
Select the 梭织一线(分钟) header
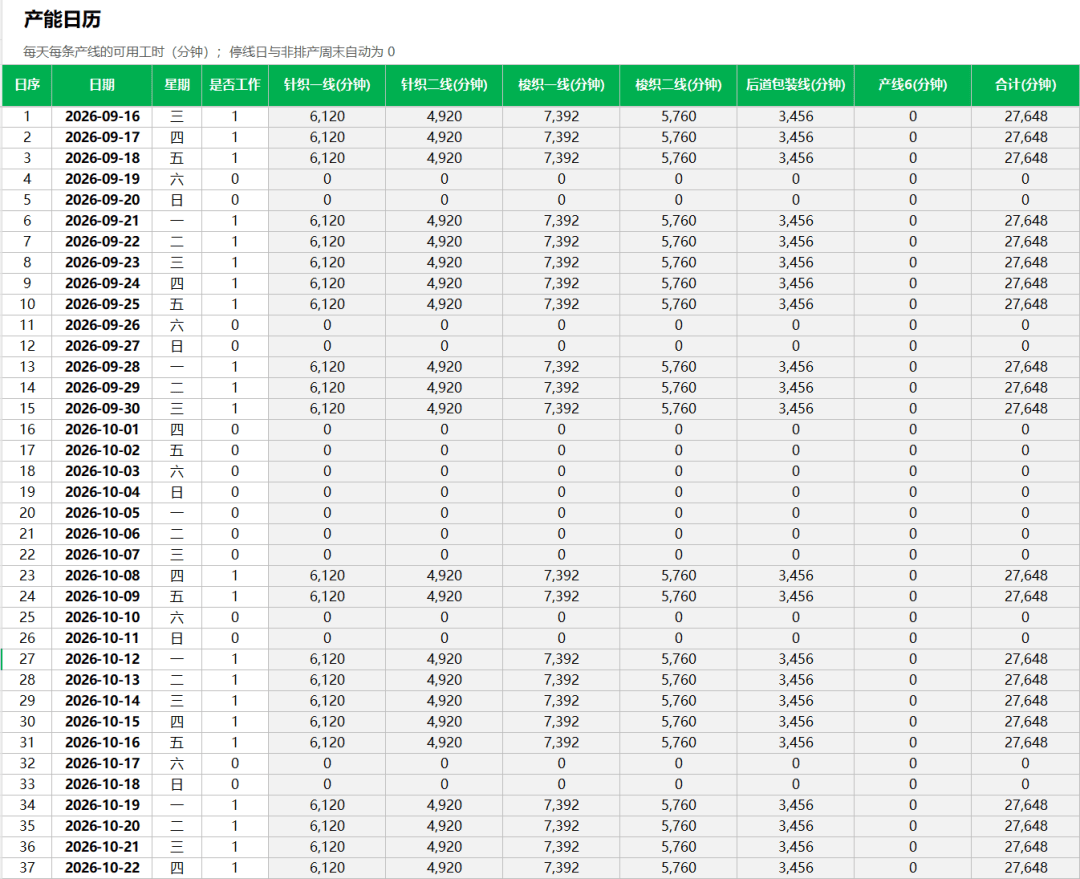coord(561,85)
